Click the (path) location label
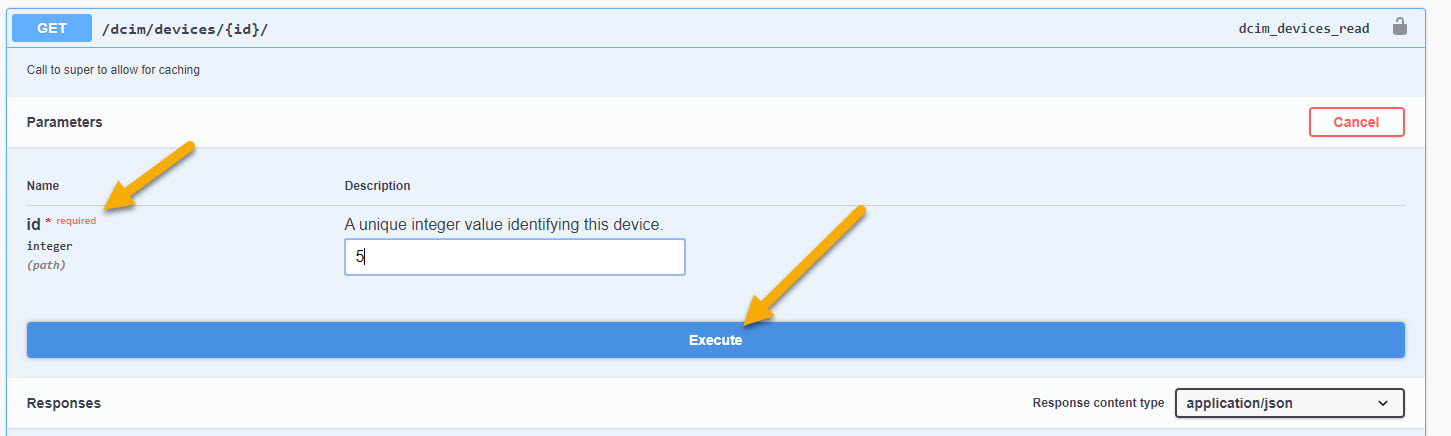1451x436 pixels. tap(46, 265)
